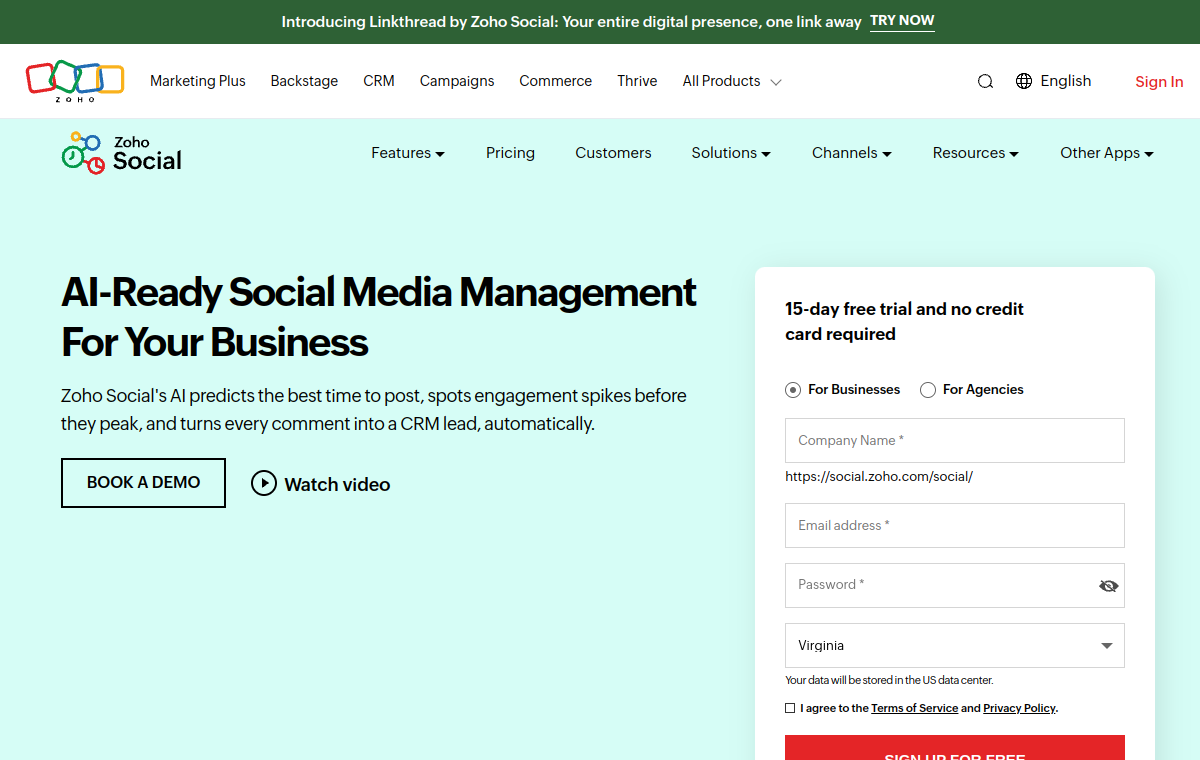1200x760 pixels.
Task: Open the Terms of Service link
Action: (914, 708)
